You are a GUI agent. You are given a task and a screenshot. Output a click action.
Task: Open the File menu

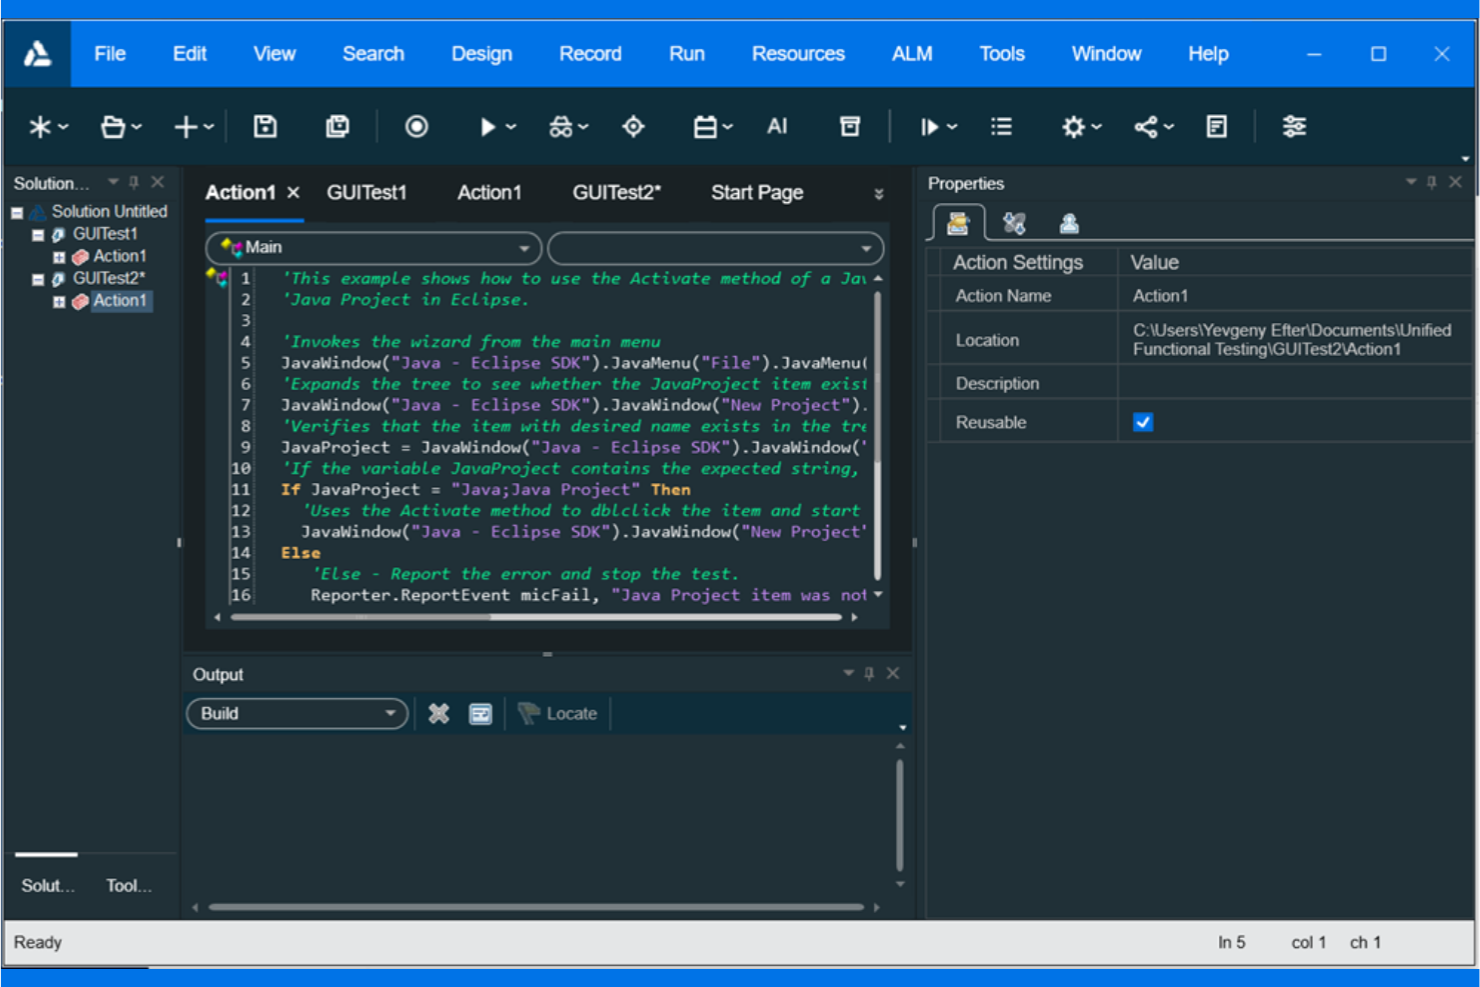tap(110, 54)
